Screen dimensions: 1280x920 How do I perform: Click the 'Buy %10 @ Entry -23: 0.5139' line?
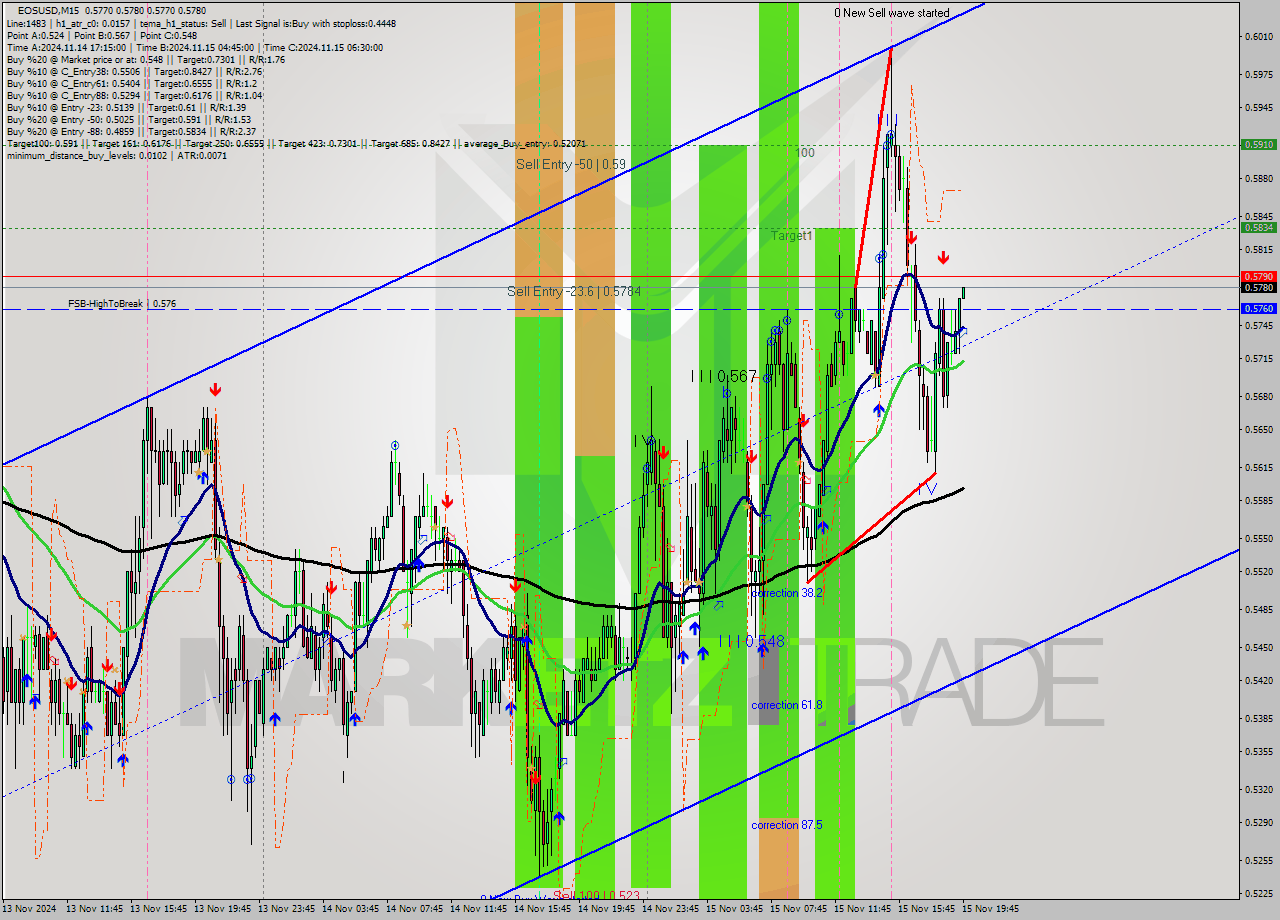126,107
